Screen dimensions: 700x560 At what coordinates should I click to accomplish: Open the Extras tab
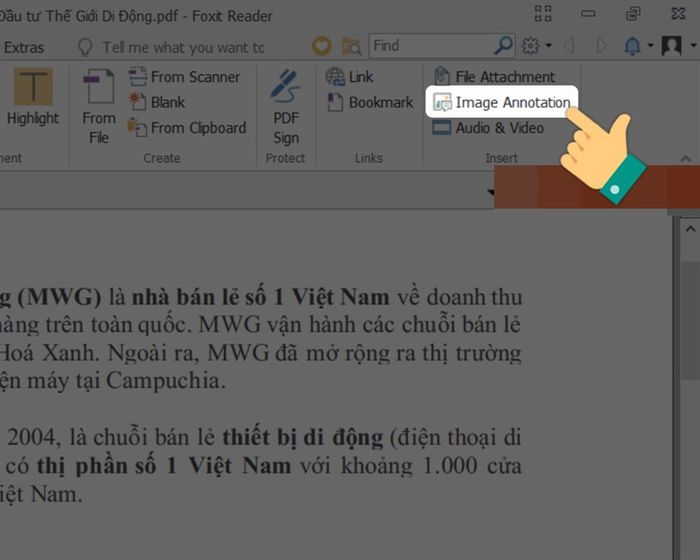[x=23, y=47]
